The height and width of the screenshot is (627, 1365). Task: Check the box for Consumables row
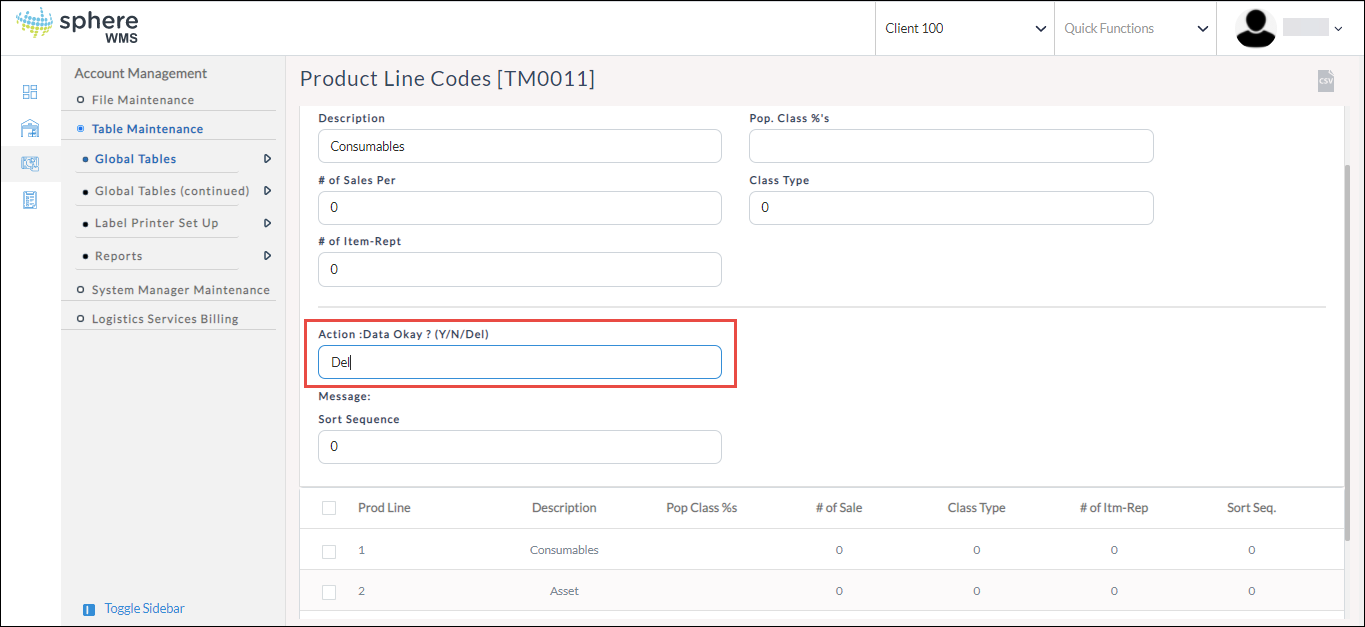(x=329, y=551)
